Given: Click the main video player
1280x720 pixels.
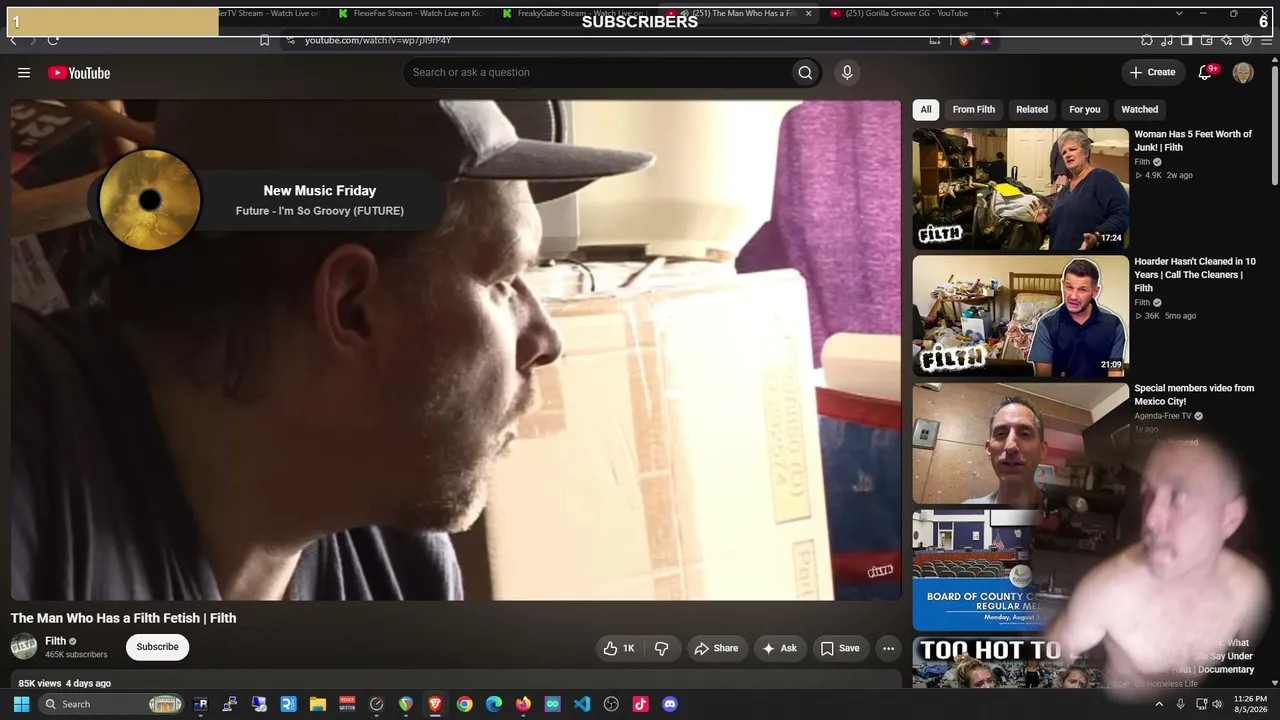Looking at the screenshot, I should (456, 350).
